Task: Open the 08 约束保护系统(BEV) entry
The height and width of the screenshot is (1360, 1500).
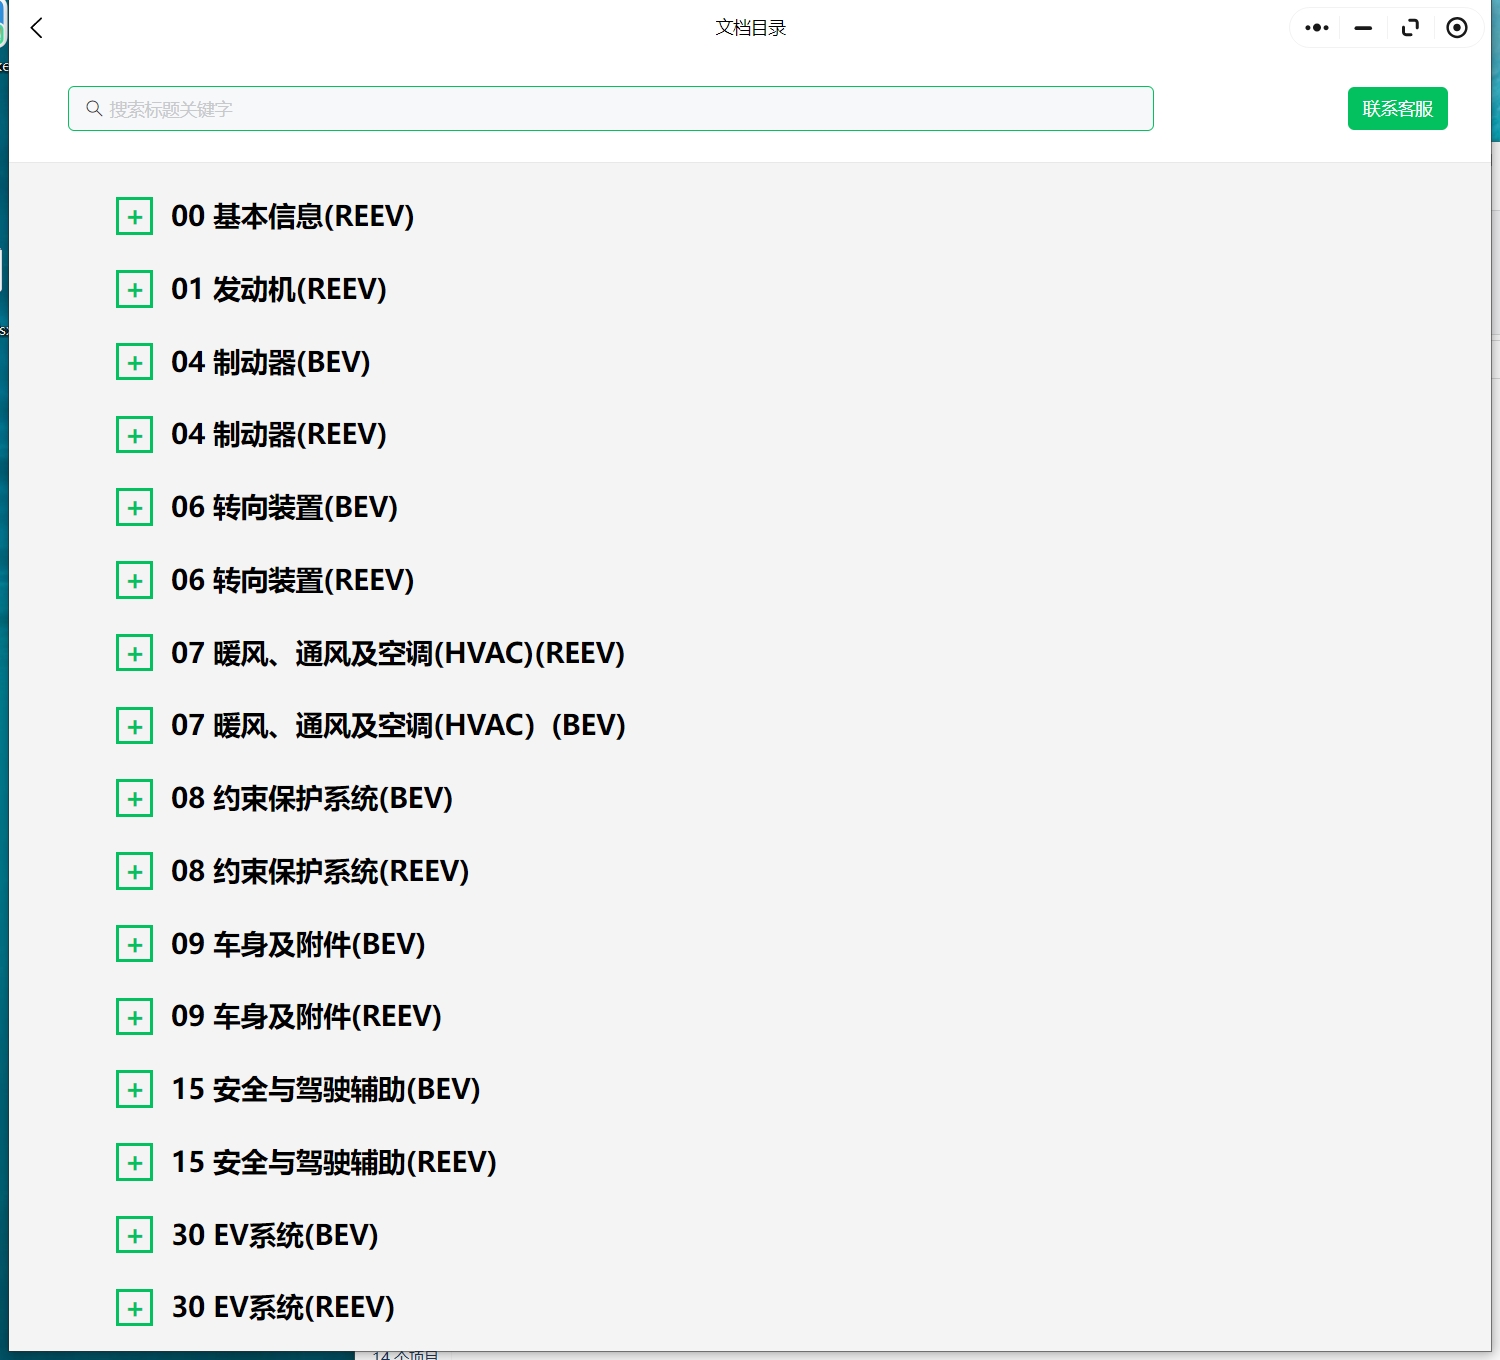Action: pos(312,799)
